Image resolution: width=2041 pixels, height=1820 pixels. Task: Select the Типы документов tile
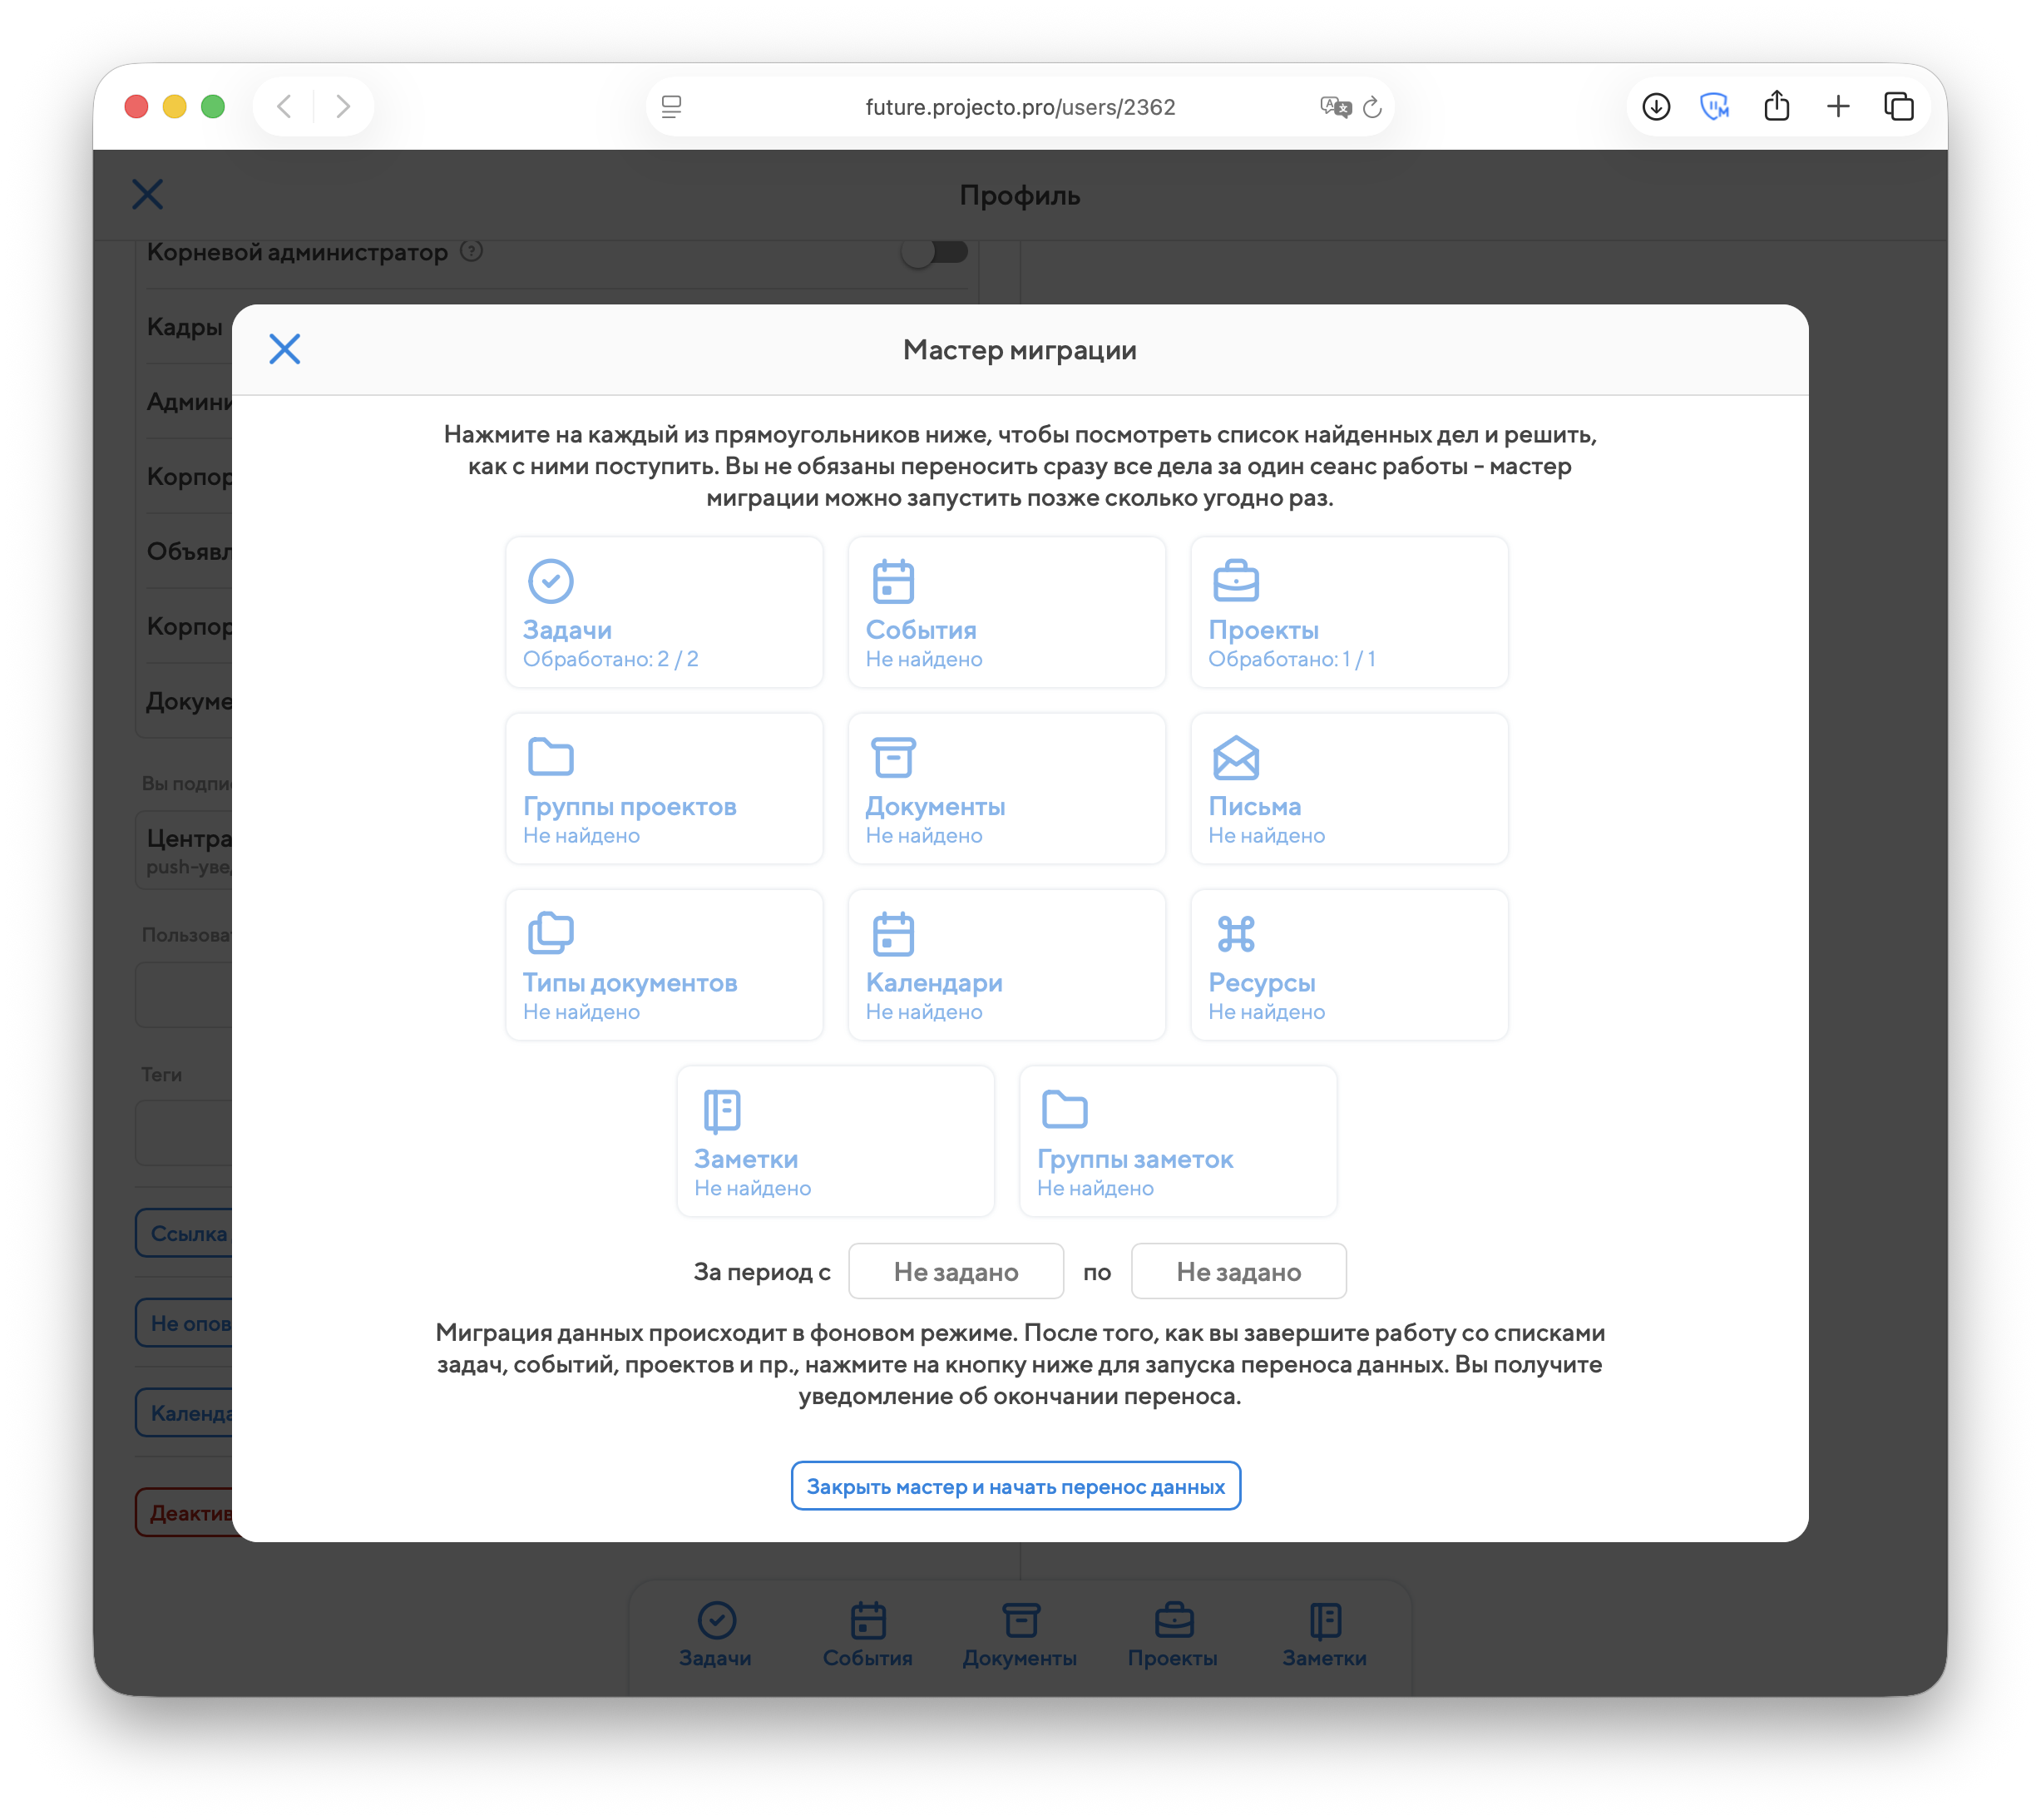click(x=664, y=965)
